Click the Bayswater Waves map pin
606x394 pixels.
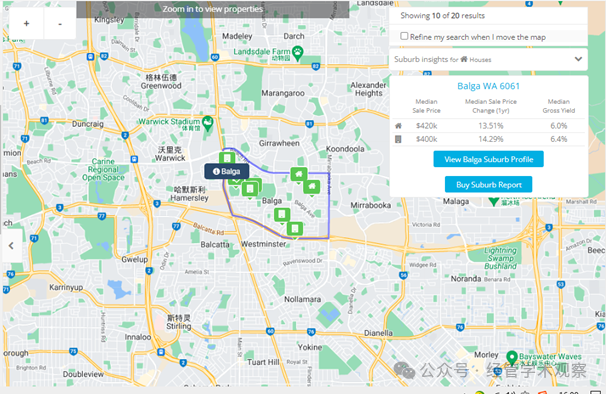click(x=512, y=358)
